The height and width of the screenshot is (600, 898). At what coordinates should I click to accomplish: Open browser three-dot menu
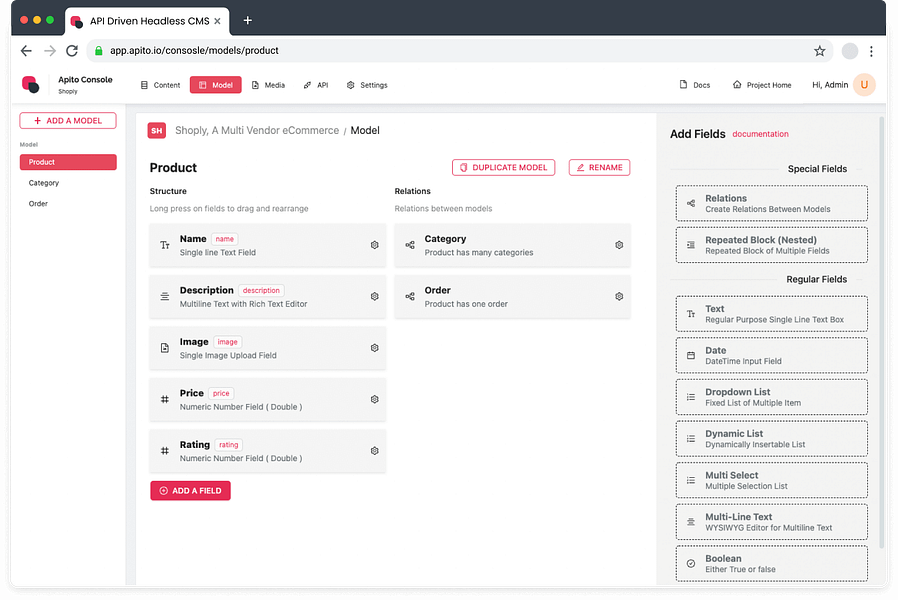point(871,51)
